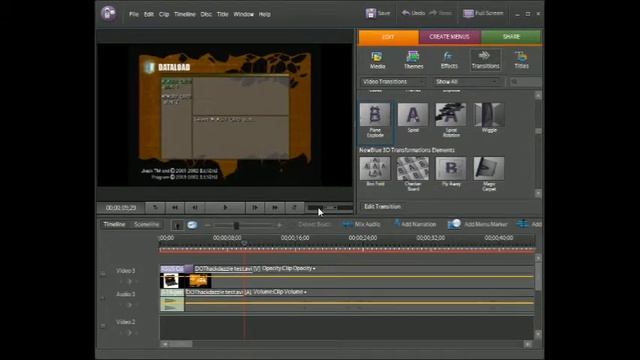Click the Add Narration microphone icon

point(397,224)
